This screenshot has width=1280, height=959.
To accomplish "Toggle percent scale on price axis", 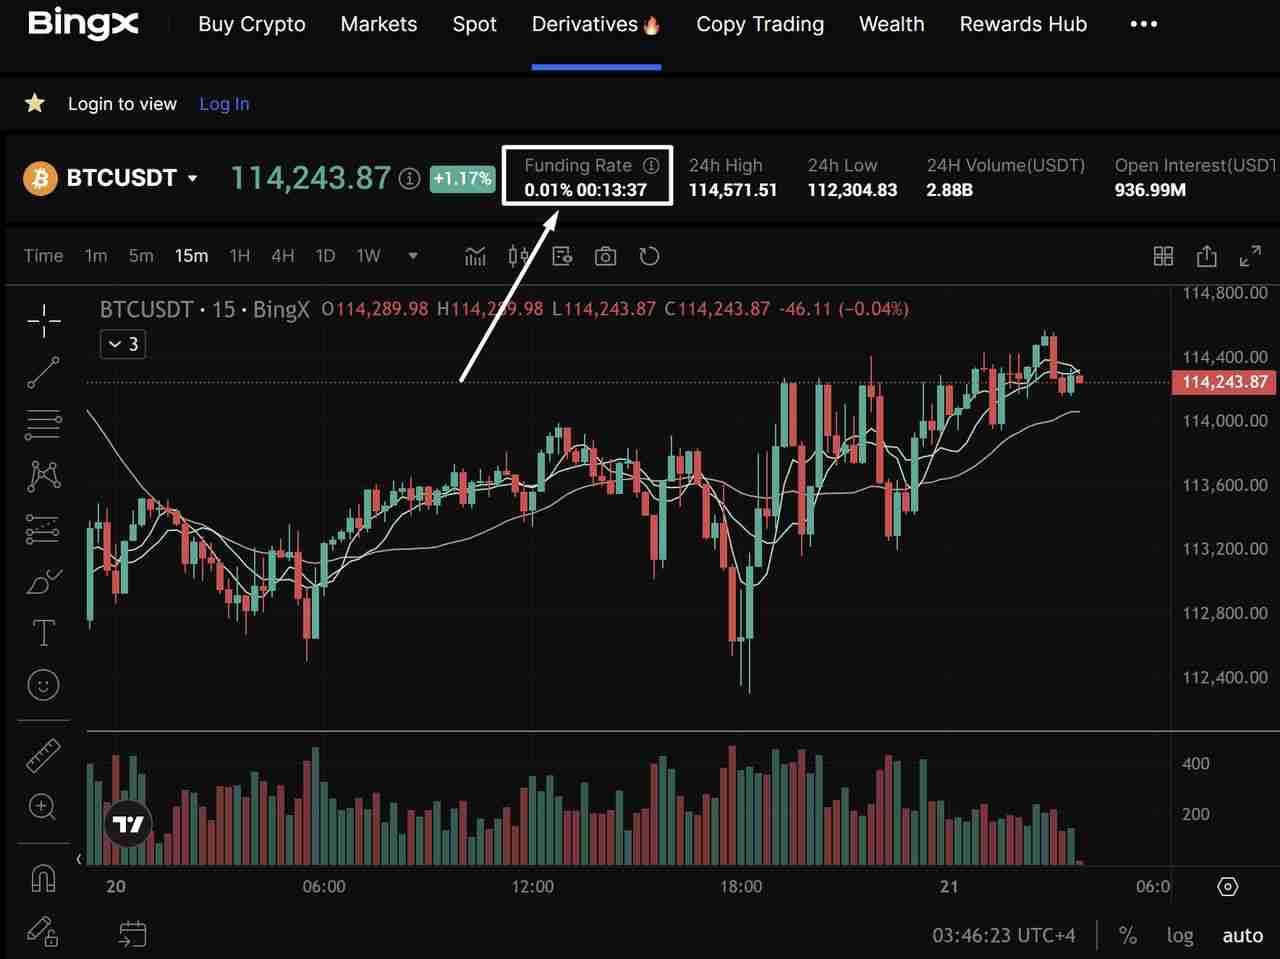I will click(x=1128, y=935).
